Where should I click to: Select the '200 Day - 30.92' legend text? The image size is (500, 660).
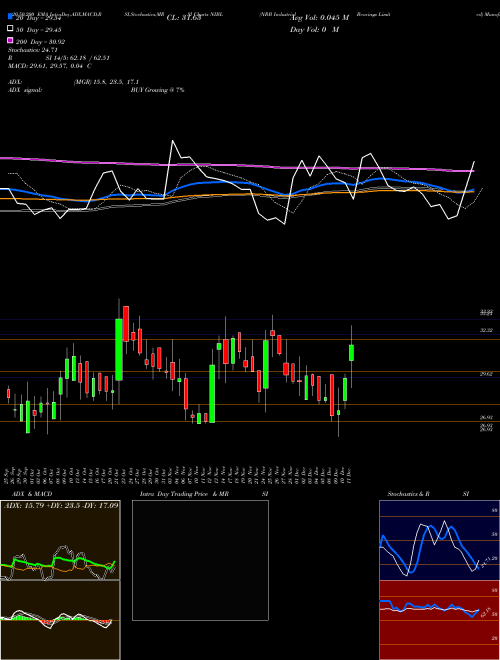click(x=40, y=41)
